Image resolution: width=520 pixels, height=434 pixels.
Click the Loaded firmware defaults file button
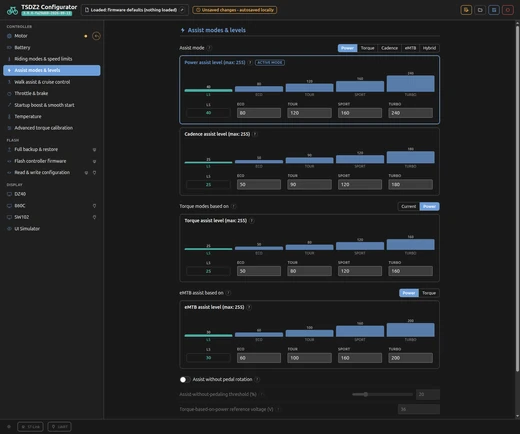click(135, 10)
